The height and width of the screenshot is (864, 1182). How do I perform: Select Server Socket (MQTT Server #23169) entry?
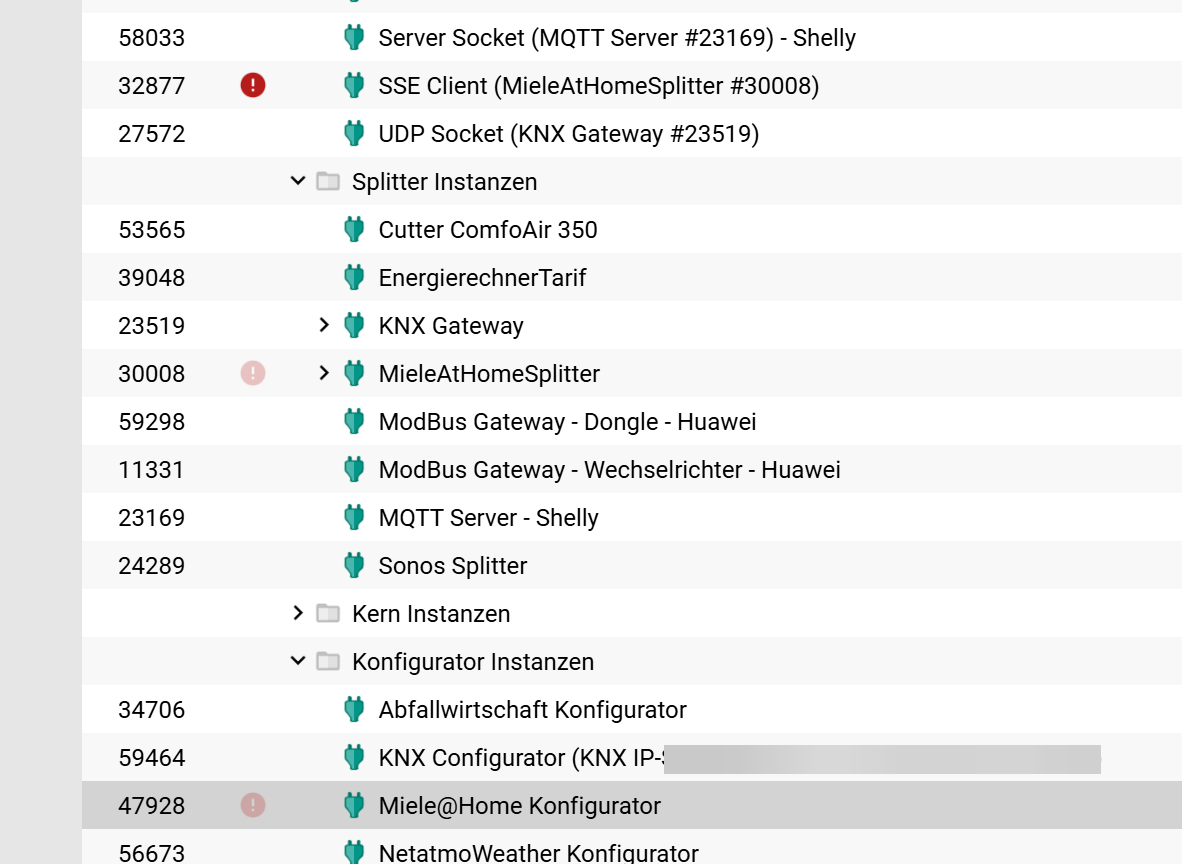tap(616, 38)
